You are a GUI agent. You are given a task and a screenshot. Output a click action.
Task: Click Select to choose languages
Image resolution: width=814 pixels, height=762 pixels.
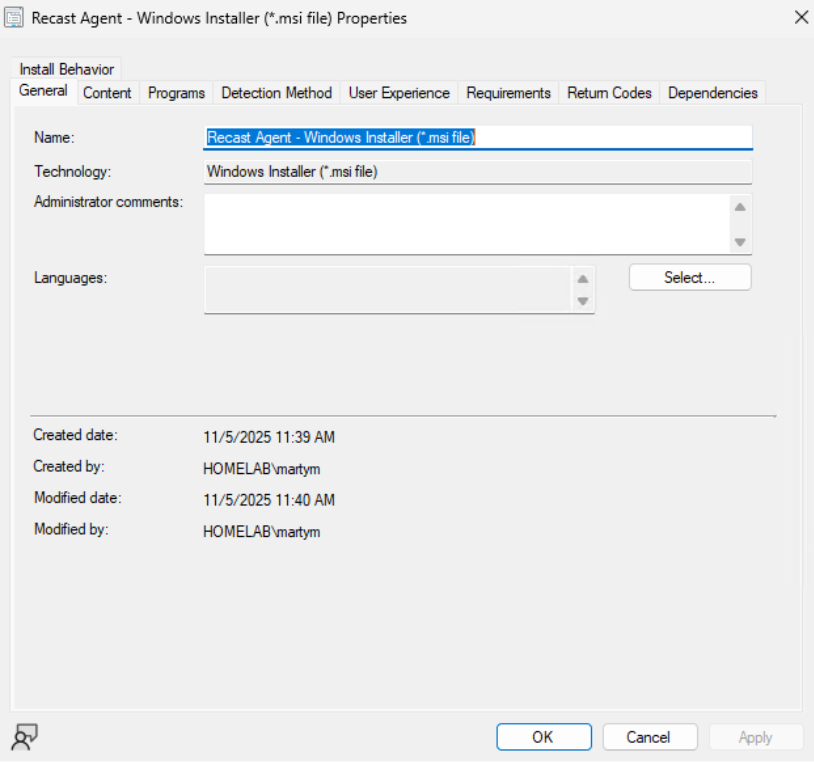click(x=689, y=277)
